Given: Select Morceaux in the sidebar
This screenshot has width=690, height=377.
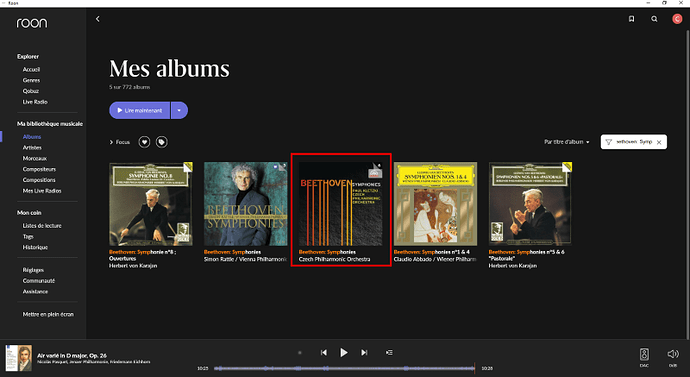Looking at the screenshot, I should coord(35,158).
